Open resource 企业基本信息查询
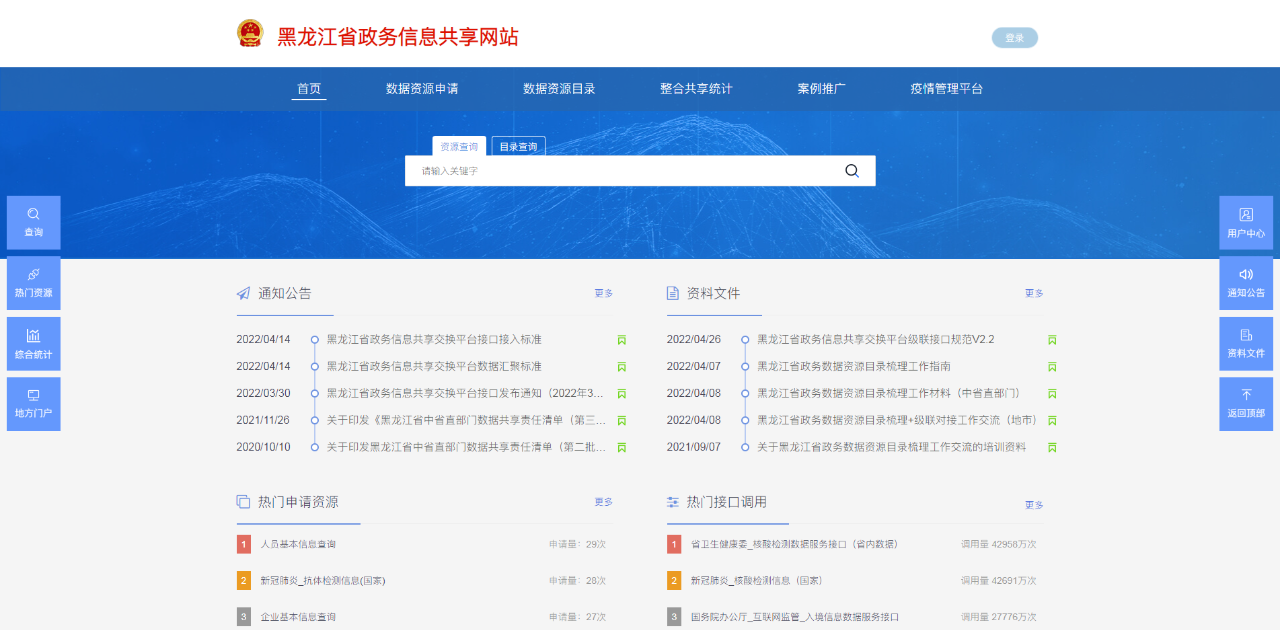1280x630 pixels. click(298, 618)
